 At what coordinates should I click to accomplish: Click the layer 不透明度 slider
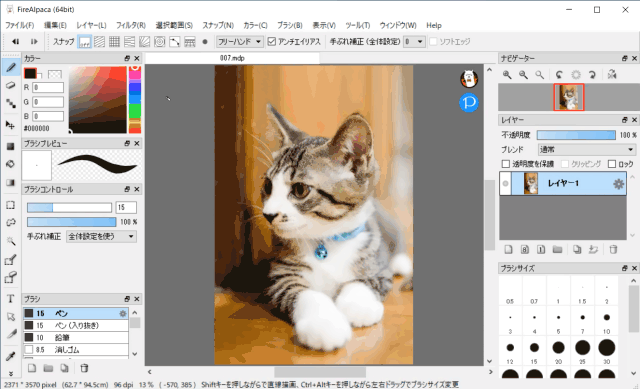coord(576,135)
